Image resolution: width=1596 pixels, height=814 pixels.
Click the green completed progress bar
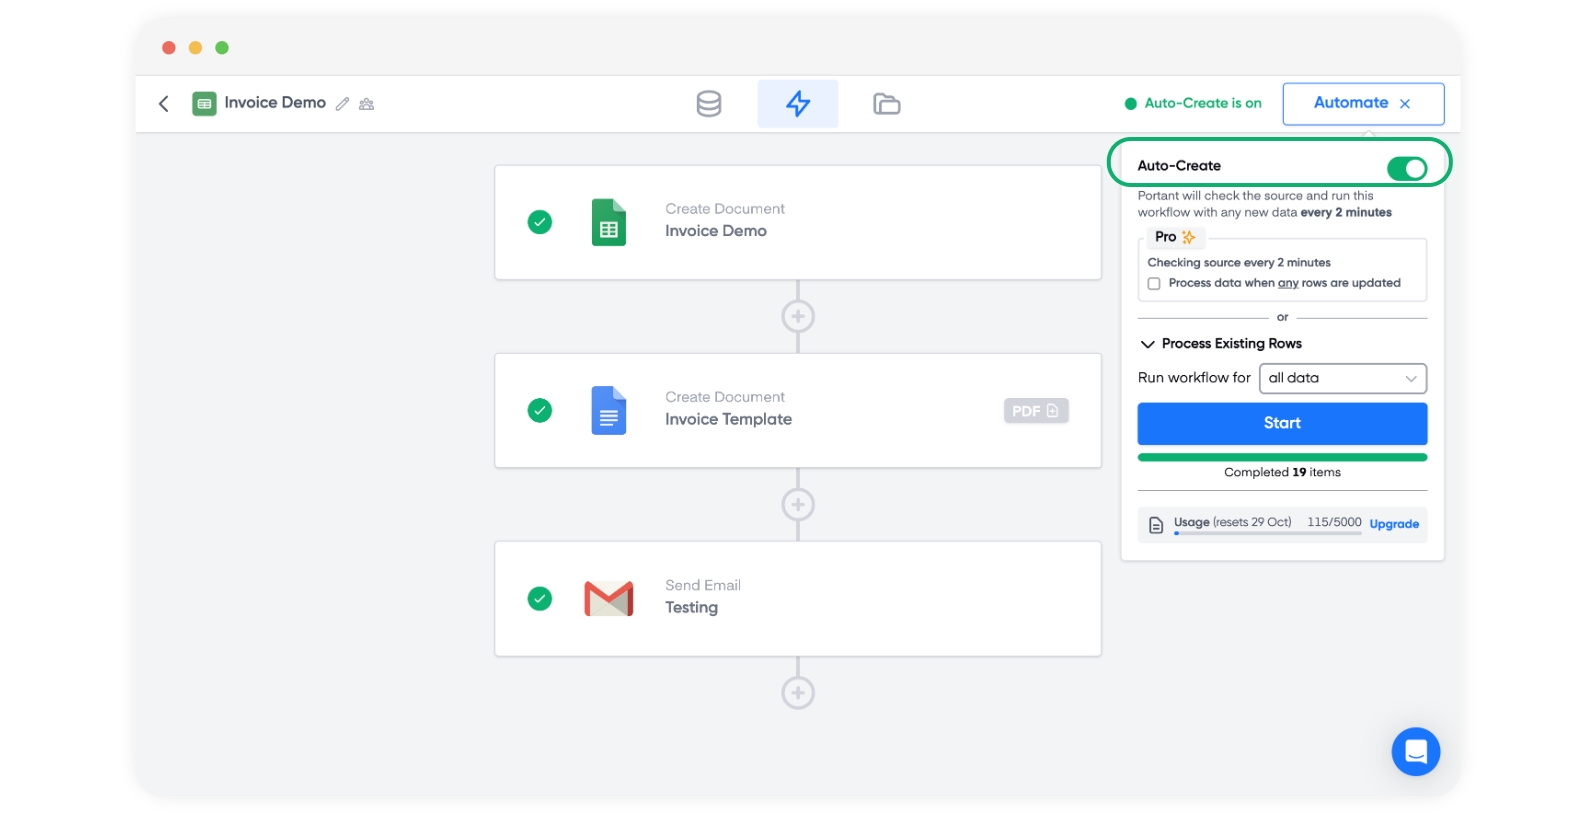coord(1281,458)
